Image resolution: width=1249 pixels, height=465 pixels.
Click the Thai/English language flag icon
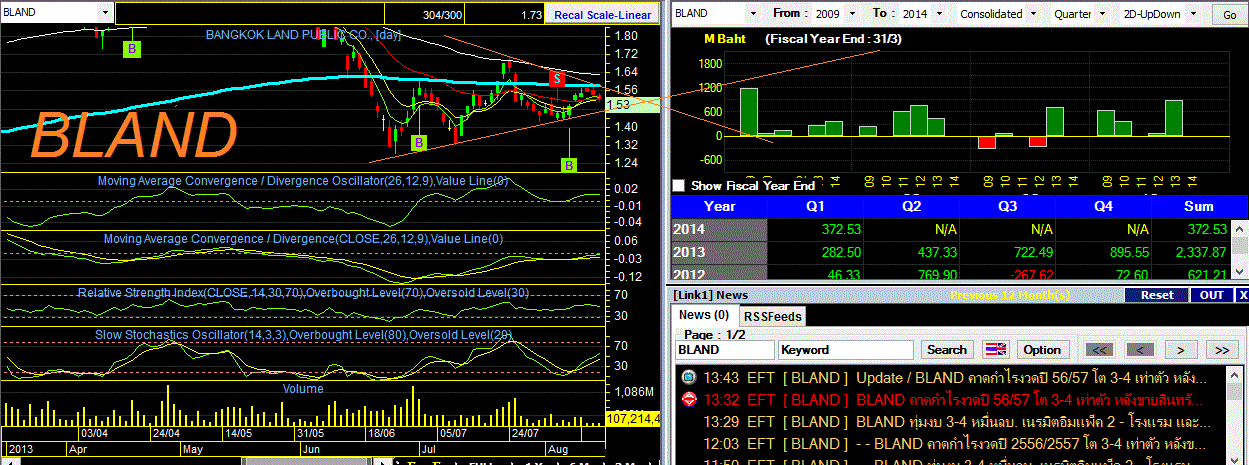tap(996, 350)
